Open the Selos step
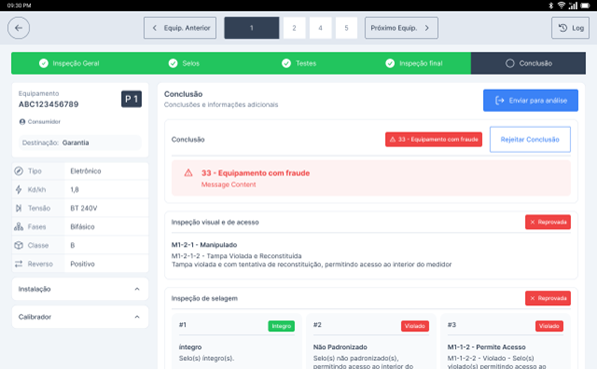 [184, 63]
